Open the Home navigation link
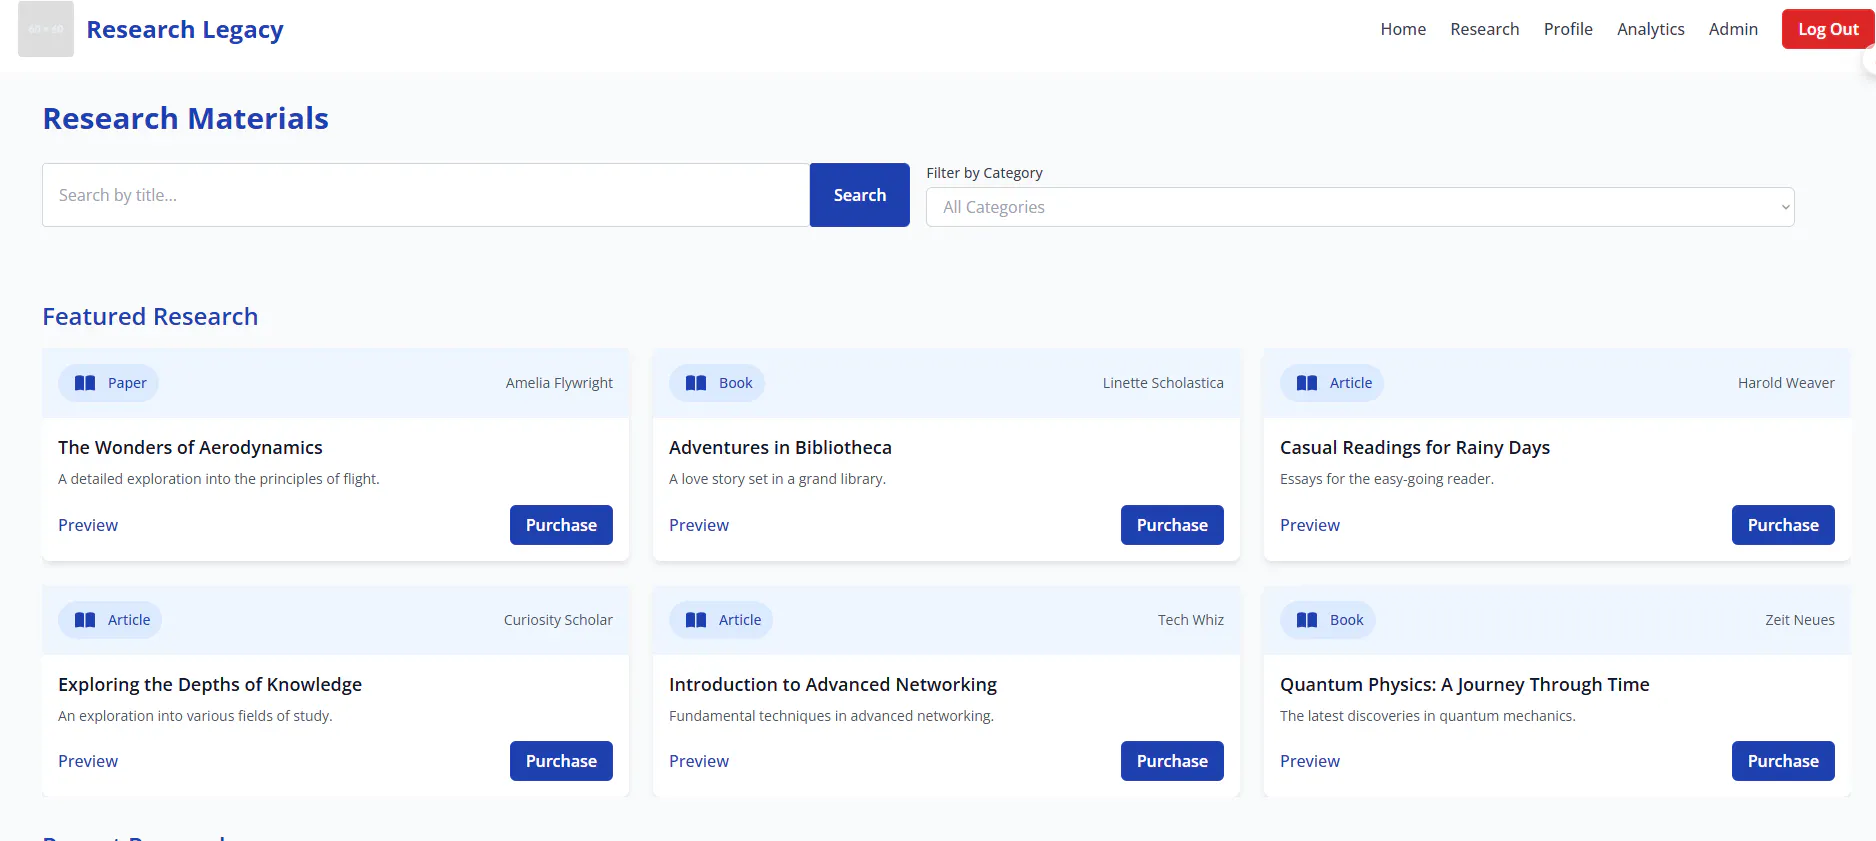The image size is (1876, 841). pos(1403,29)
